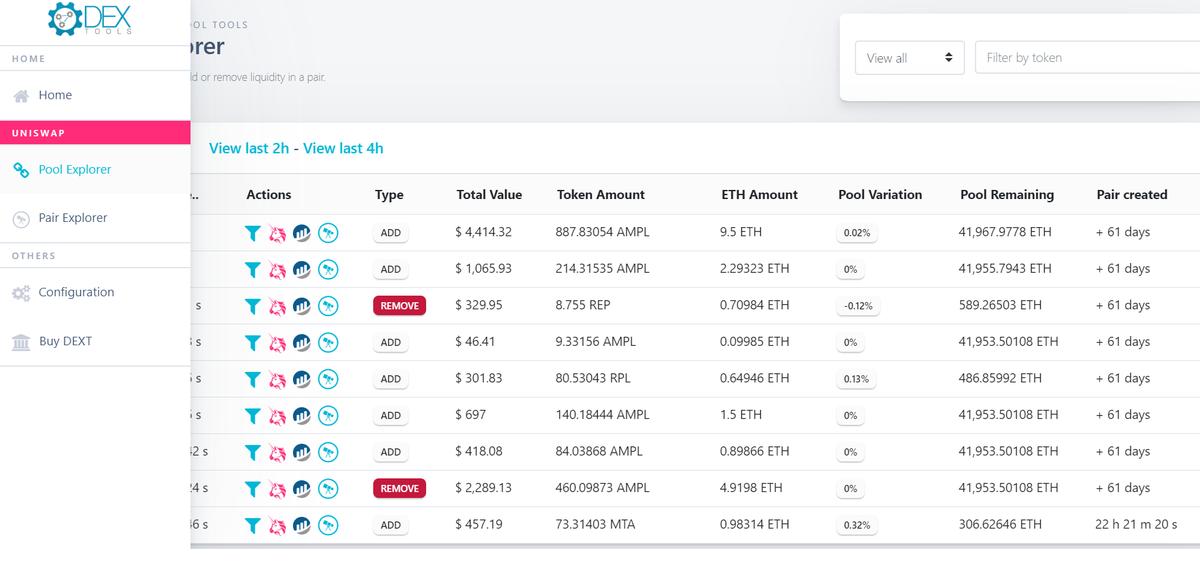The image size is (1200, 573).
Task: Select the 0.13% pool variation badge
Action: [857, 379]
